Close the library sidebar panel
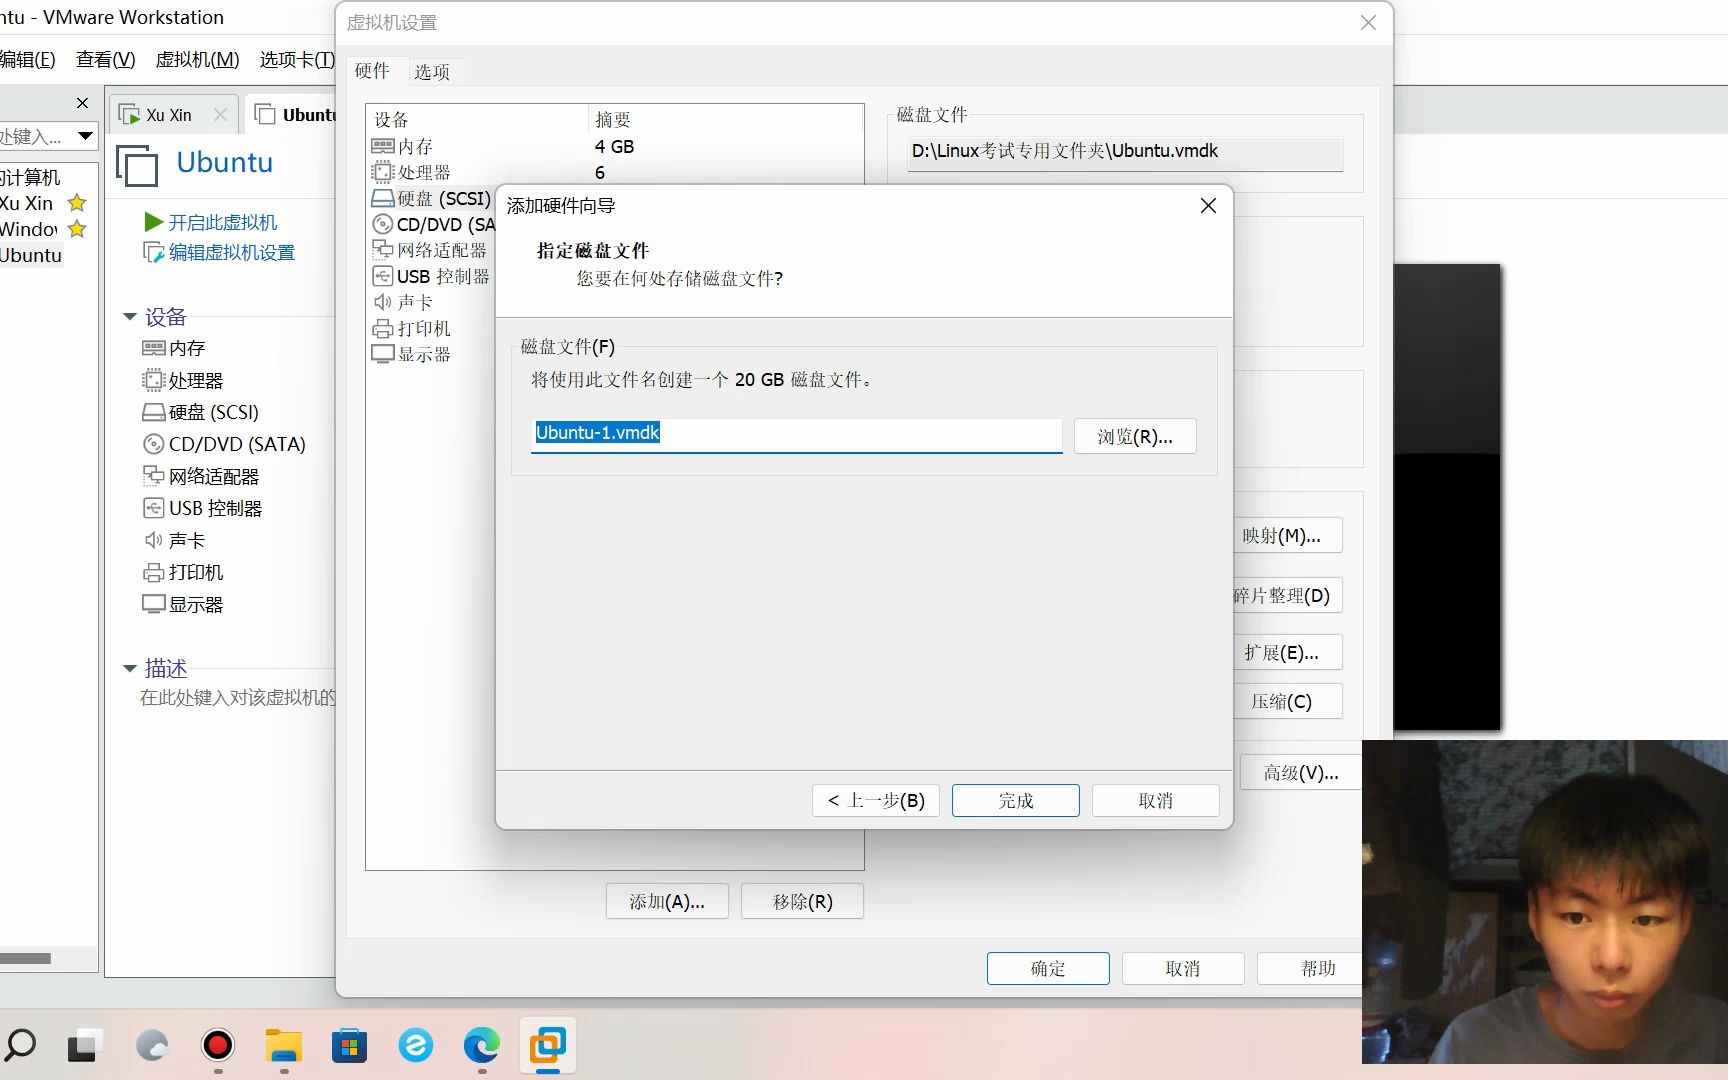The image size is (1728, 1080). (83, 103)
